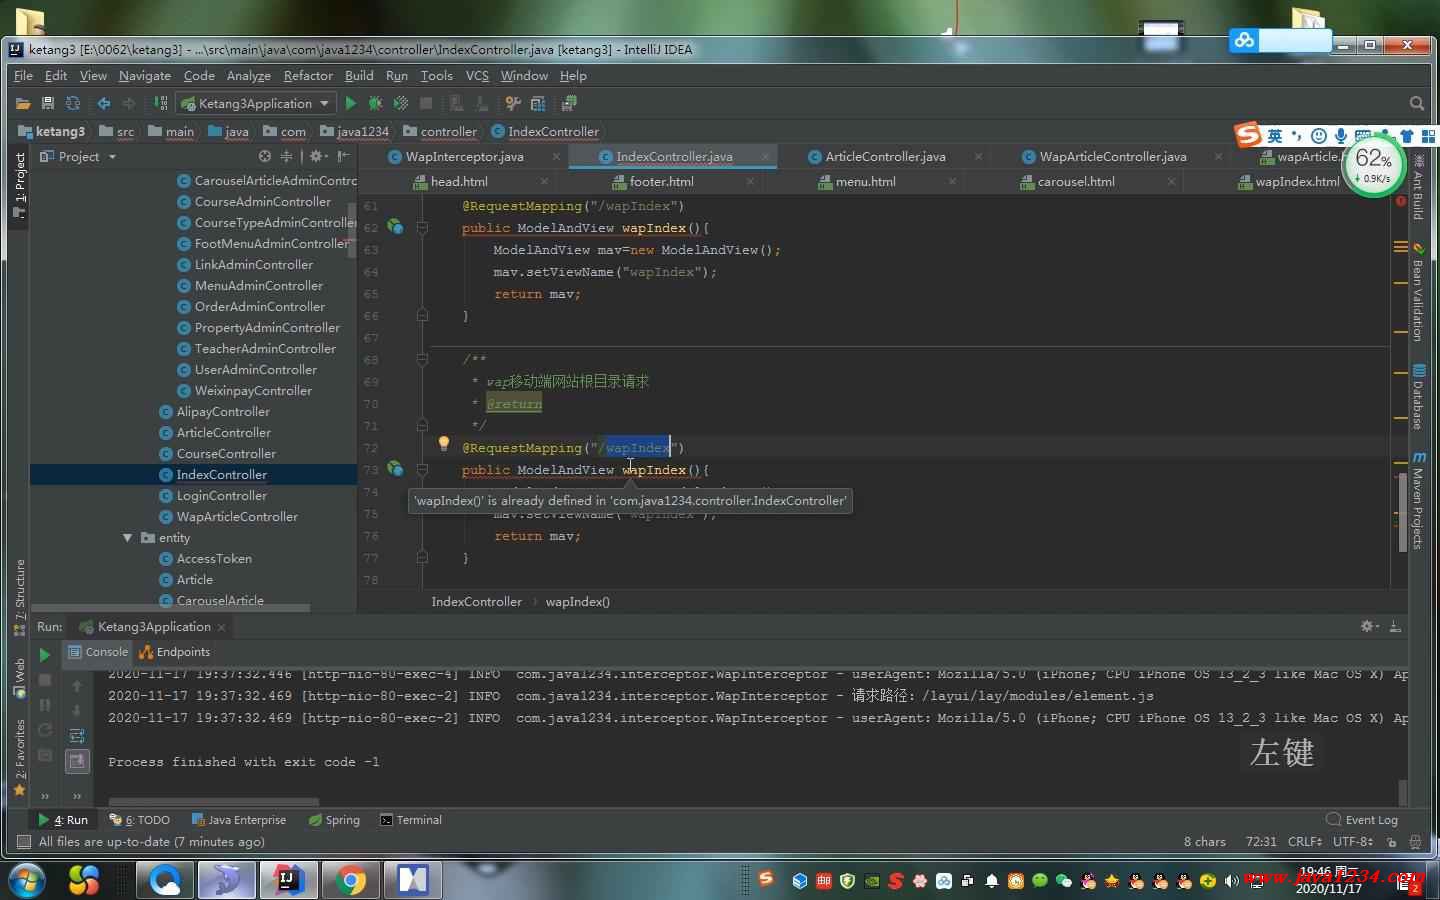Switch to WapInterceptor.java tab

(x=464, y=156)
